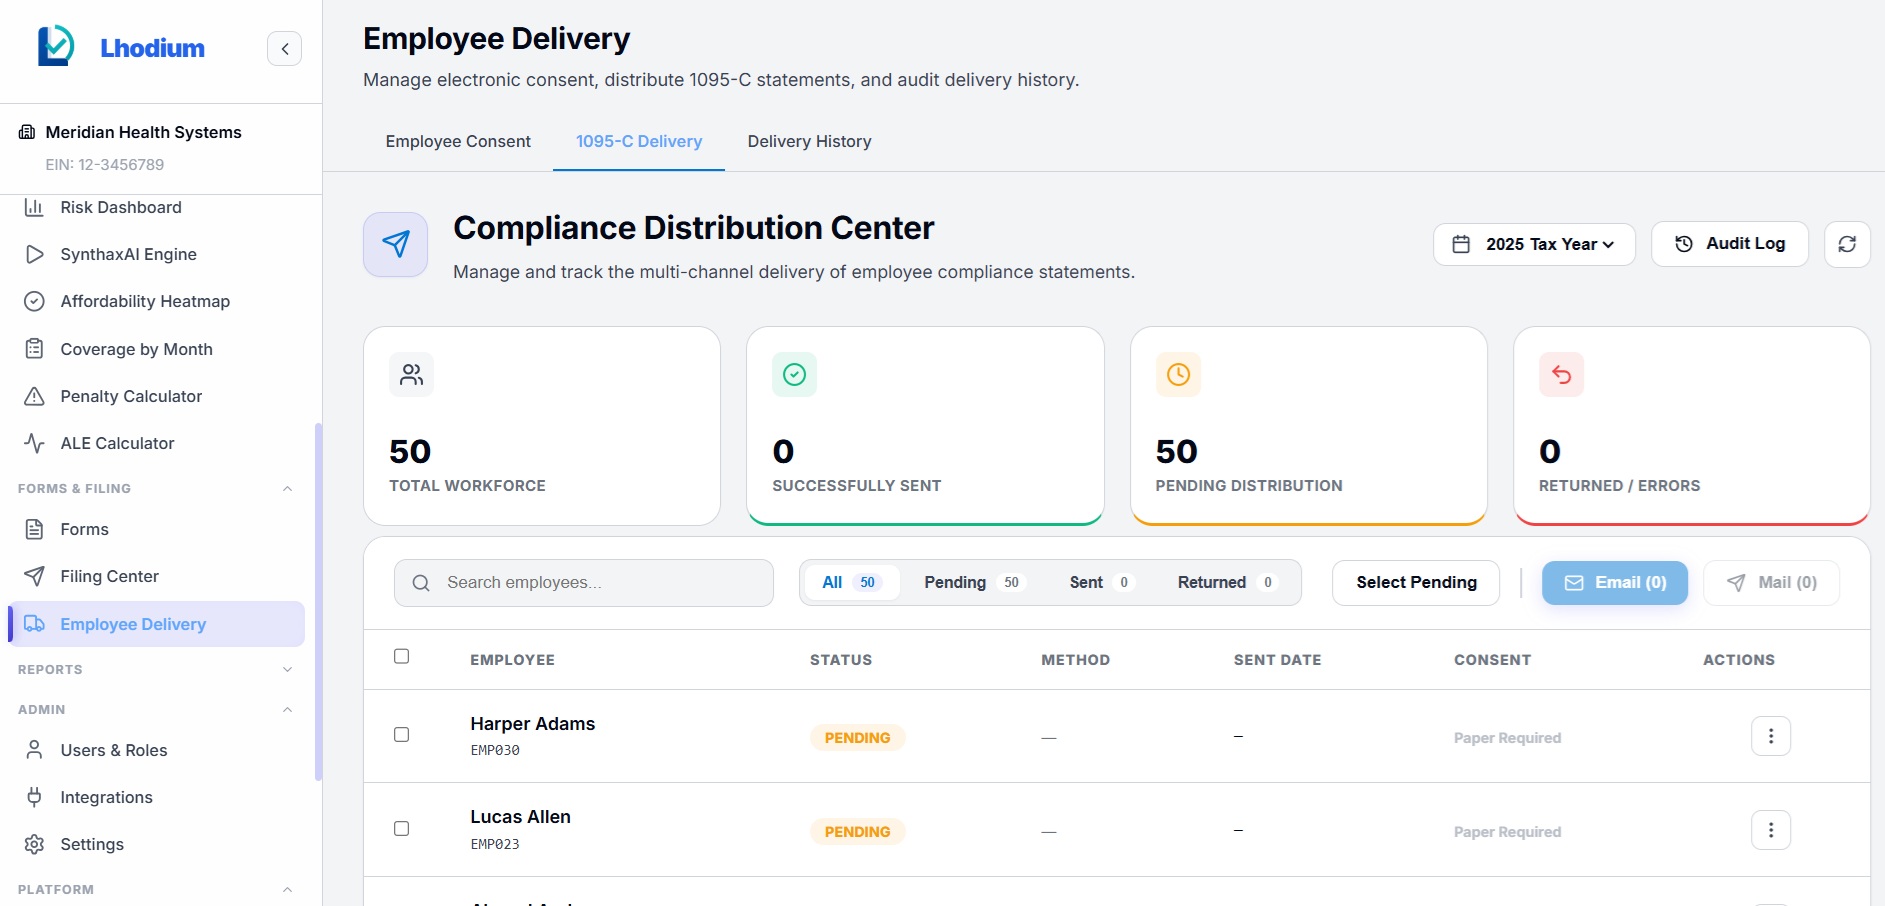Open Users & Roles admin page
The image size is (1885, 906).
coord(155,750)
